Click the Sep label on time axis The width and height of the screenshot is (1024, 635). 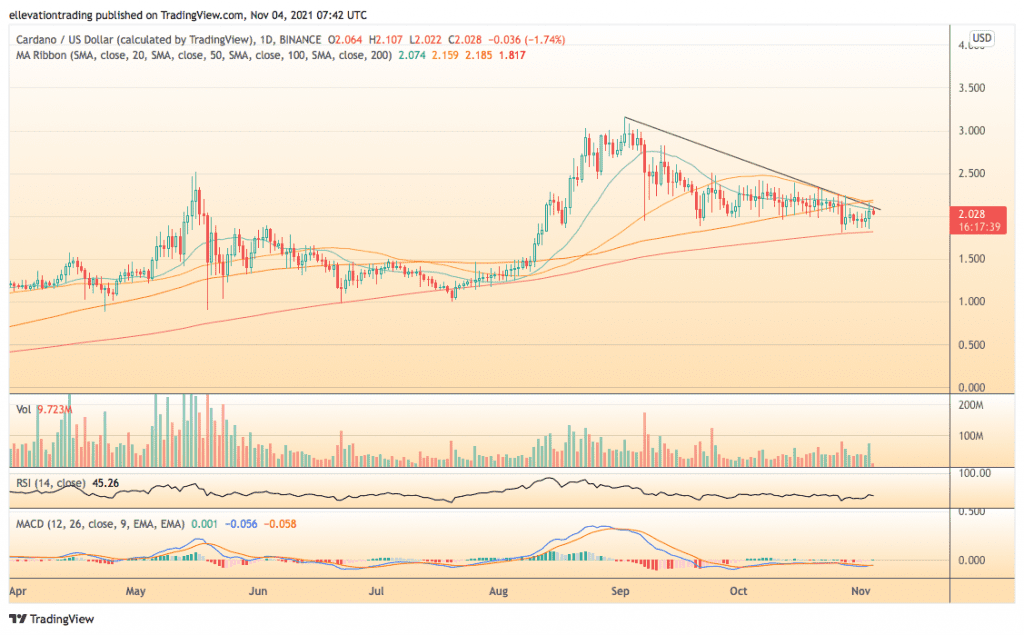(x=620, y=591)
